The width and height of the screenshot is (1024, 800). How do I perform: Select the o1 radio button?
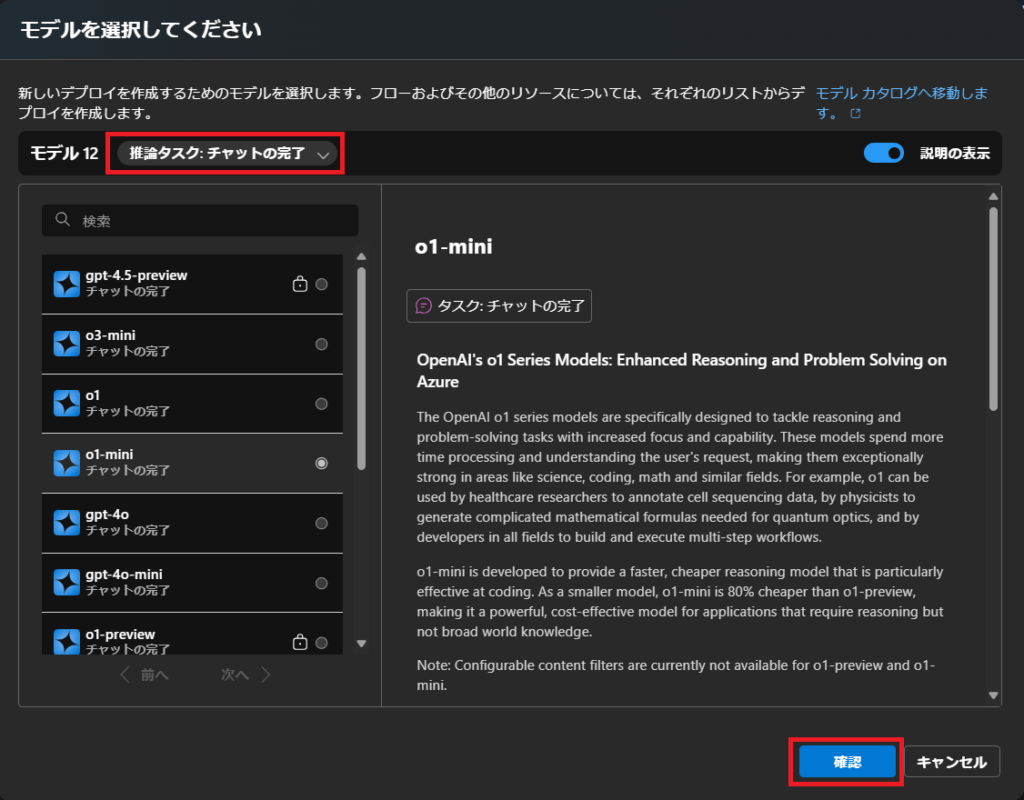pos(321,404)
